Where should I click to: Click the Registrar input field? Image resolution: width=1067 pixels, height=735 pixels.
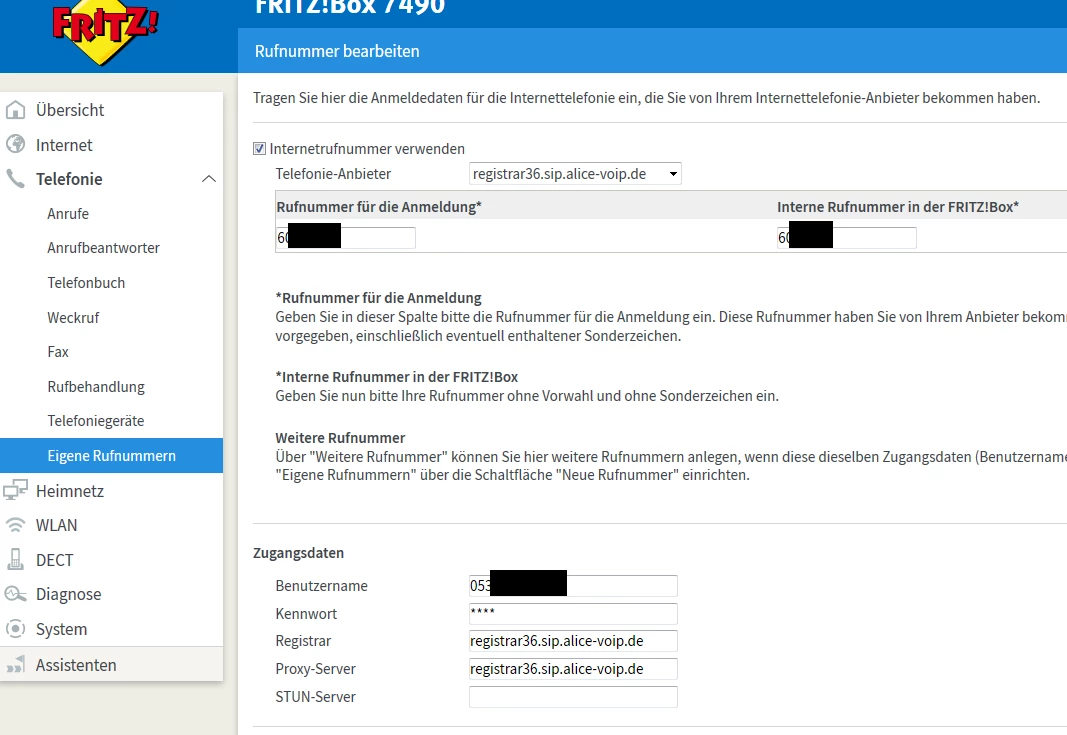tap(573, 641)
